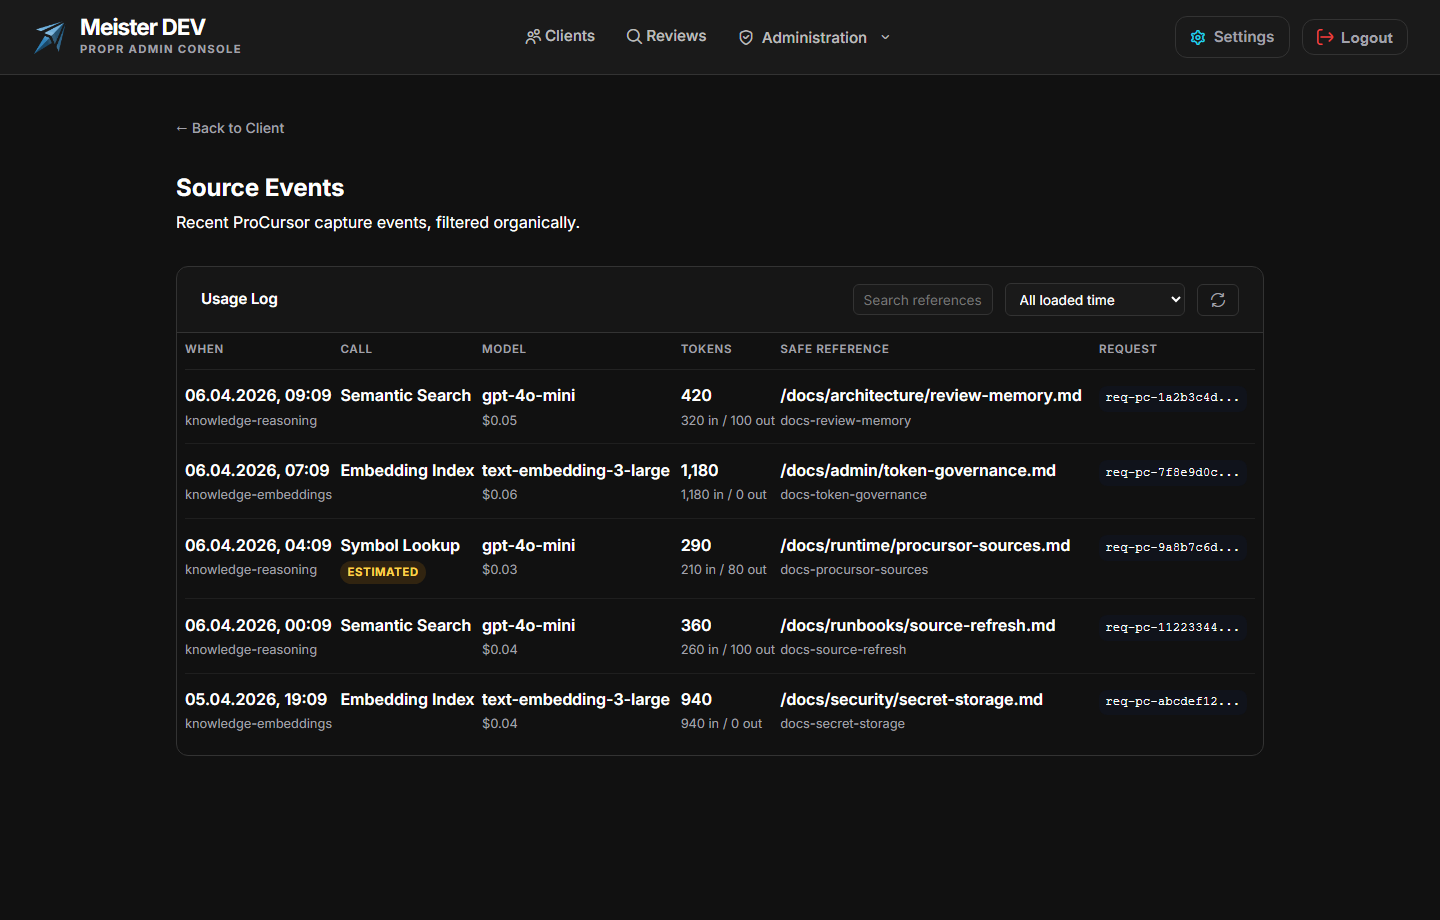Click Semantic Search in the 09:09 row
Image resolution: width=1440 pixels, height=920 pixels.
(406, 396)
